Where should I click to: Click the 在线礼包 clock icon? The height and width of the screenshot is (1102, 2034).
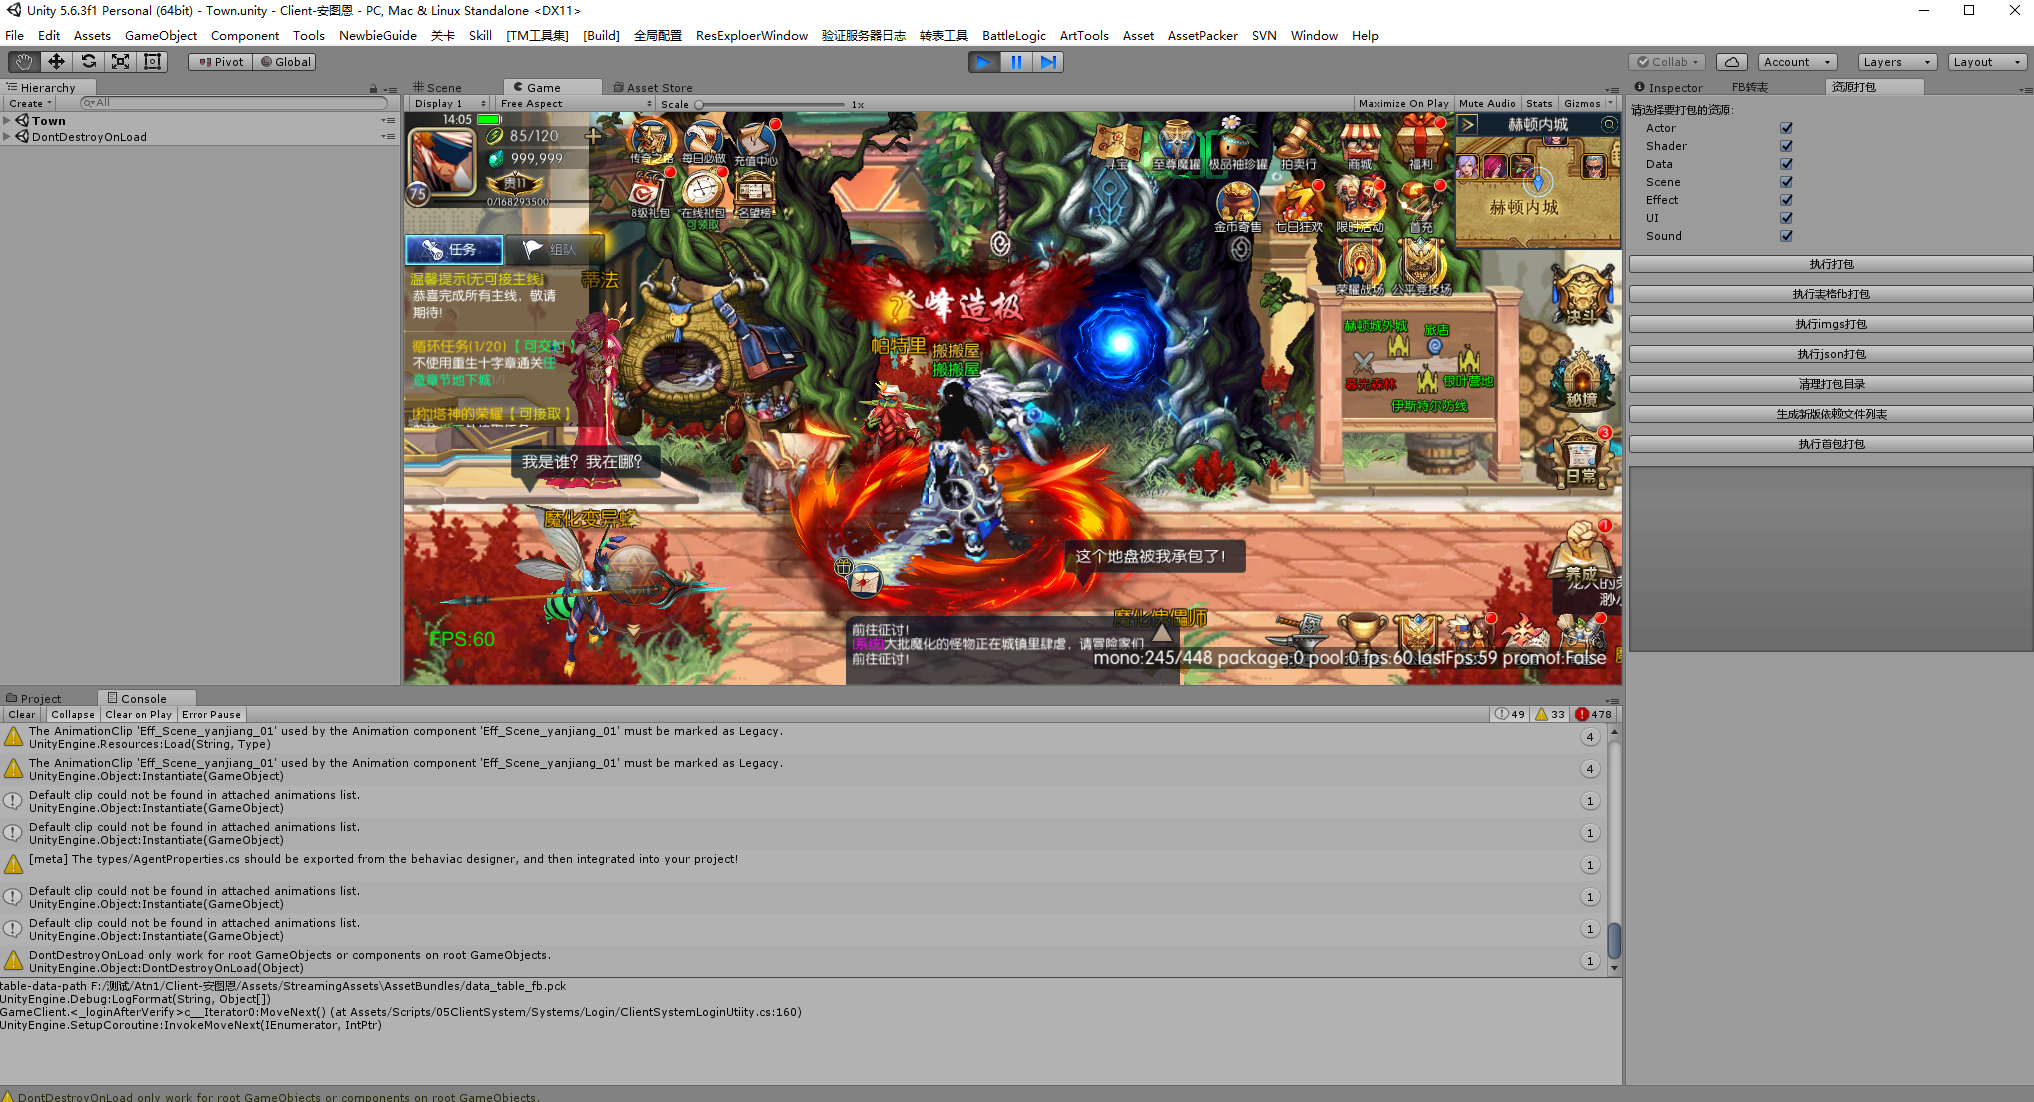[x=703, y=196]
